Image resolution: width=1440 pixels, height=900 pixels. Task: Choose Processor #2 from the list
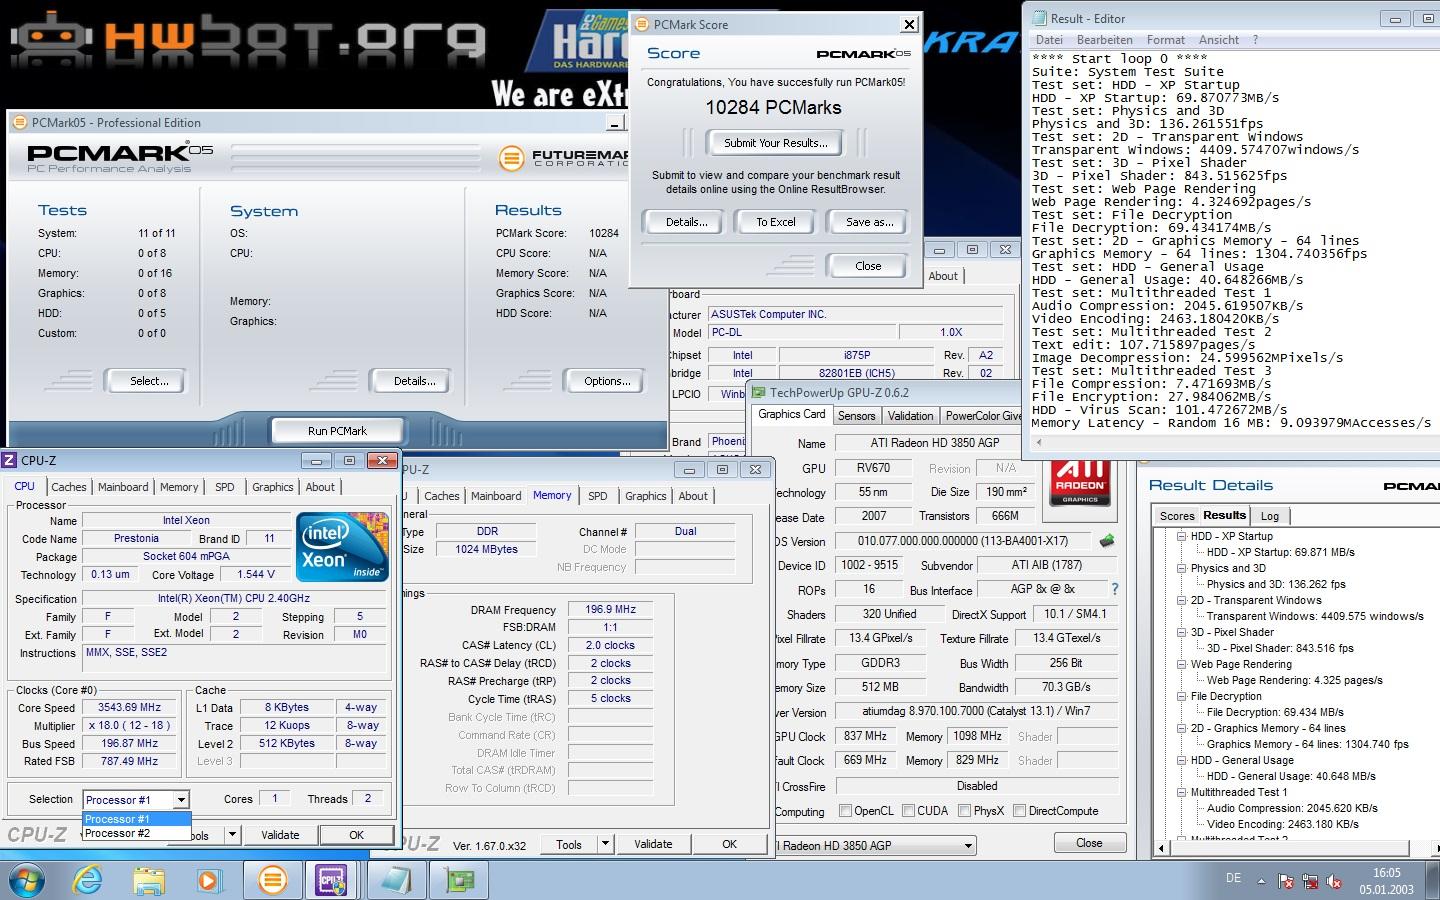click(x=136, y=833)
